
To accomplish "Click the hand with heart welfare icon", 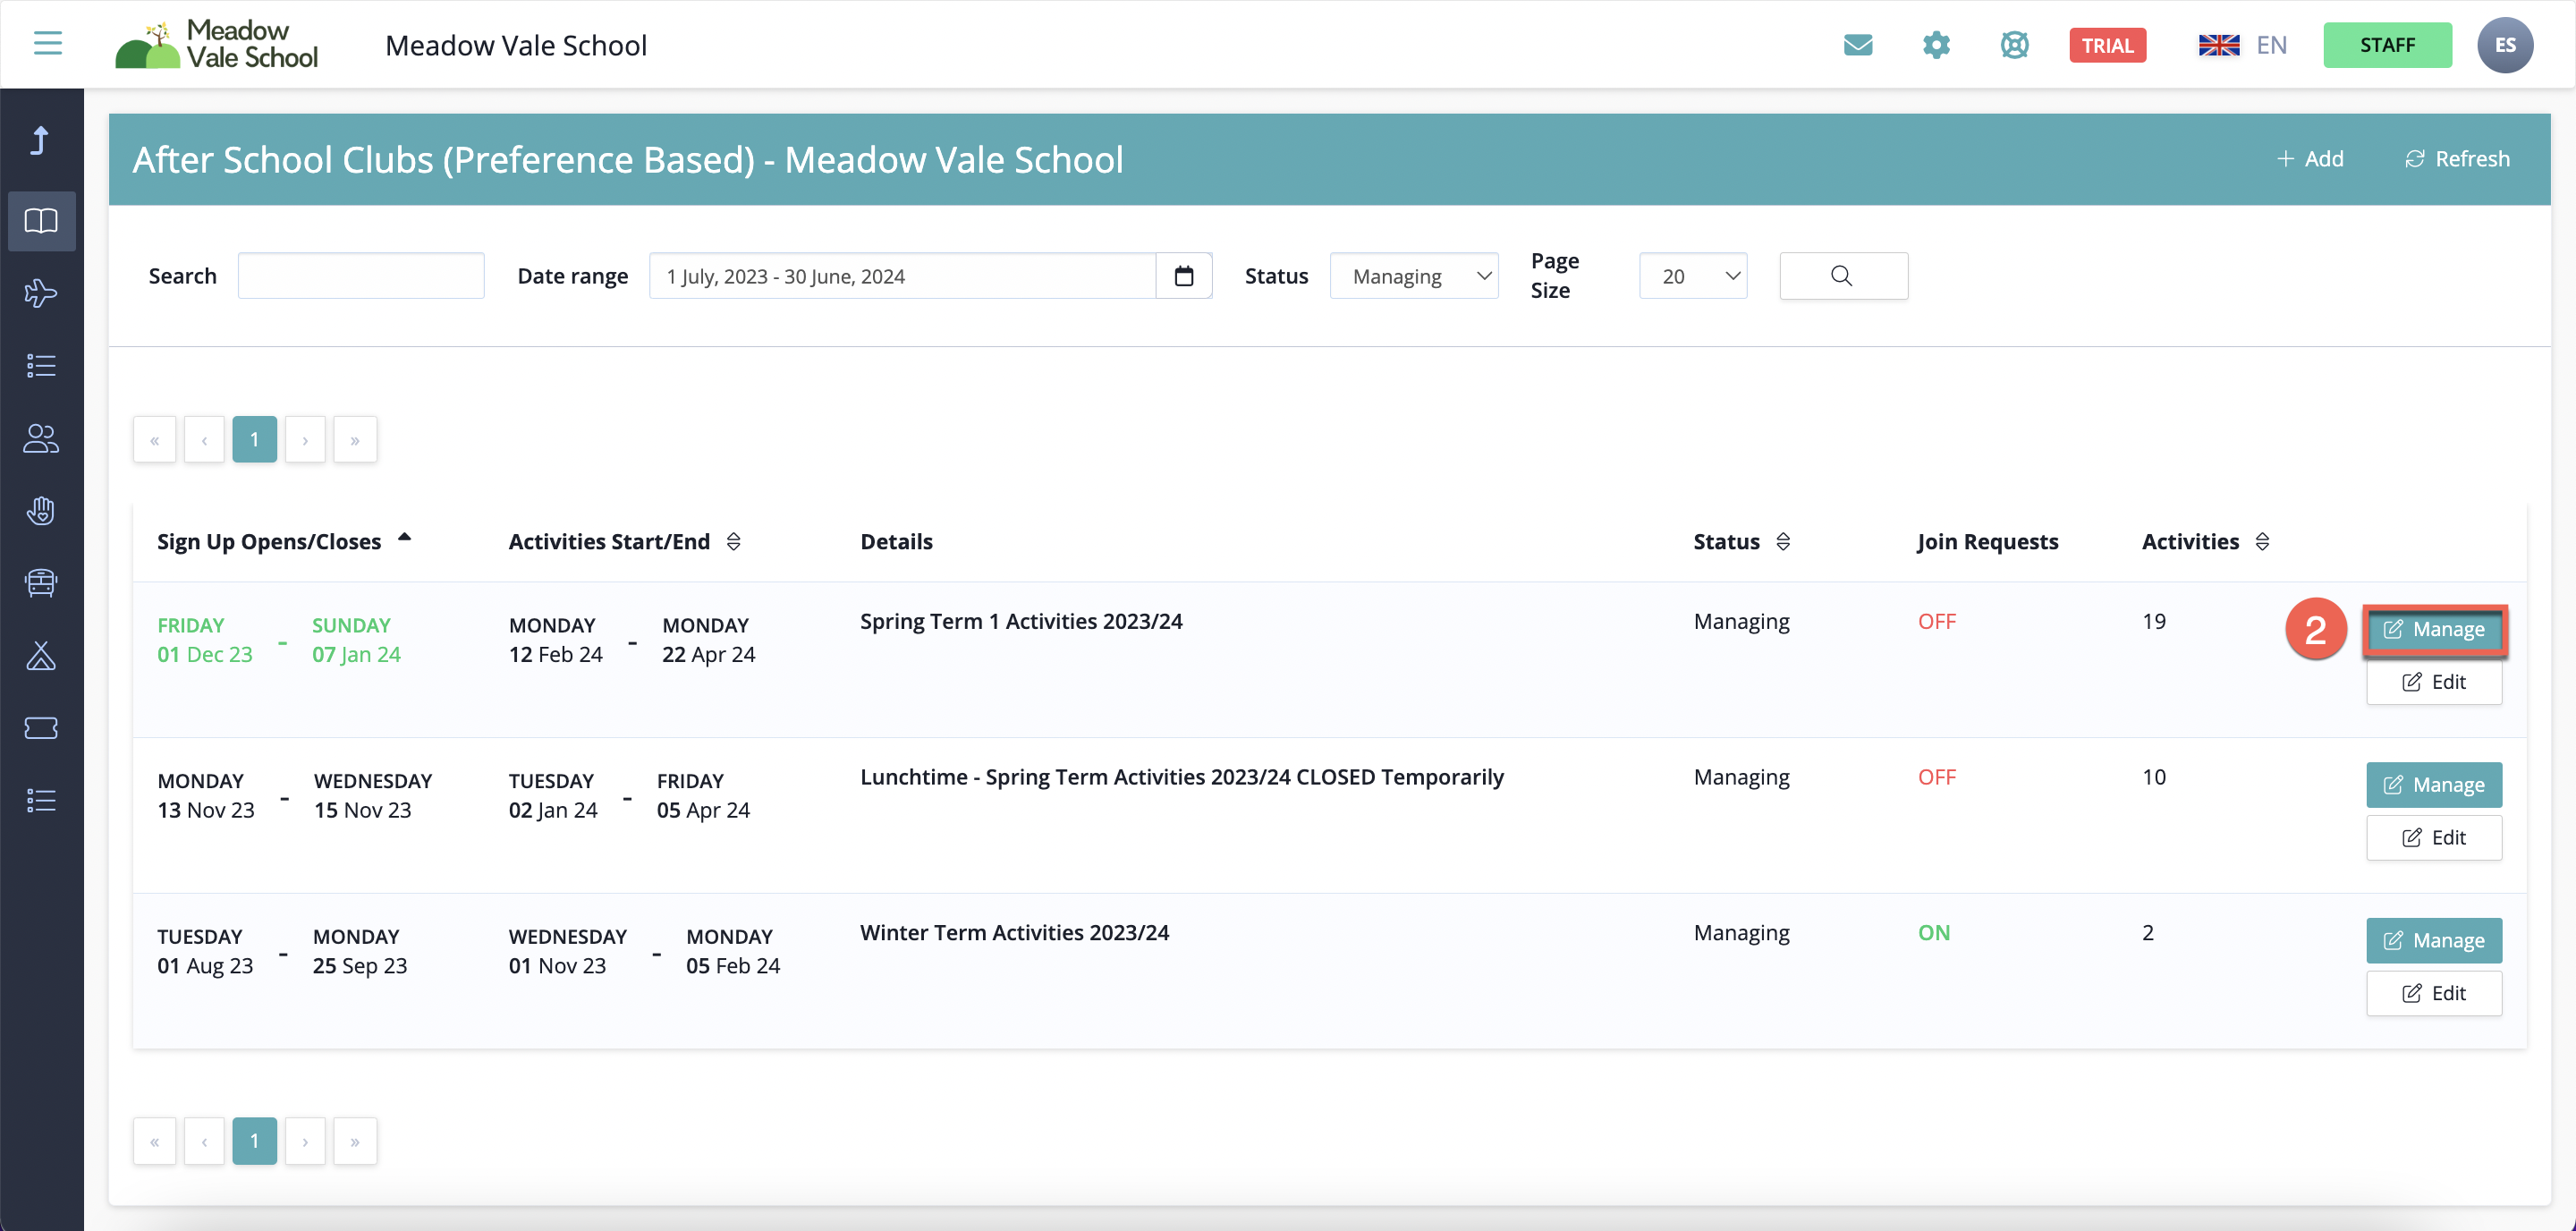I will pyautogui.click(x=41, y=510).
